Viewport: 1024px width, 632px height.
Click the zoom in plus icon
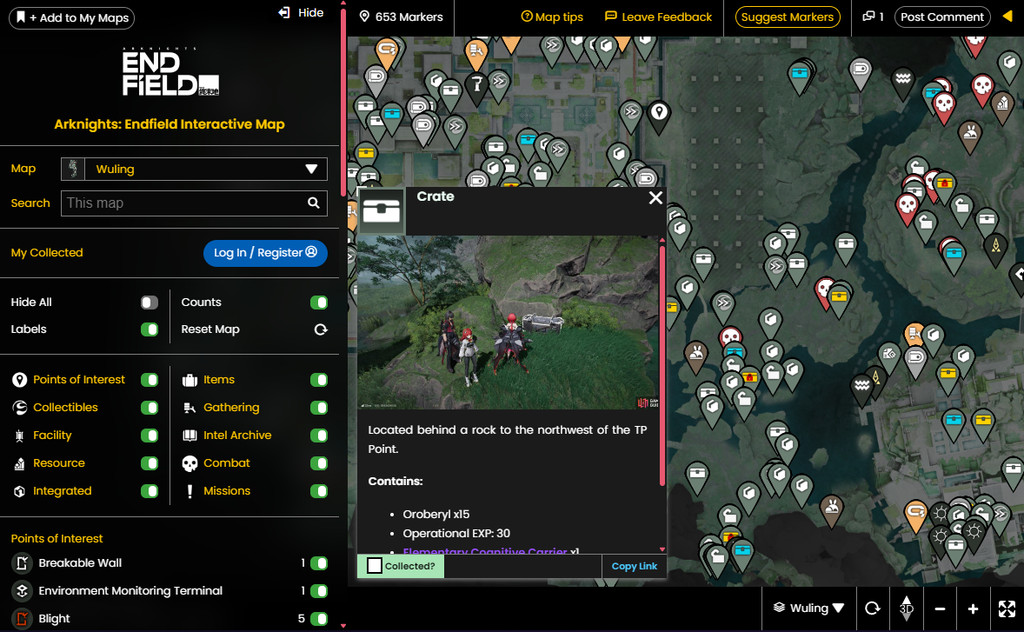pos(973,608)
